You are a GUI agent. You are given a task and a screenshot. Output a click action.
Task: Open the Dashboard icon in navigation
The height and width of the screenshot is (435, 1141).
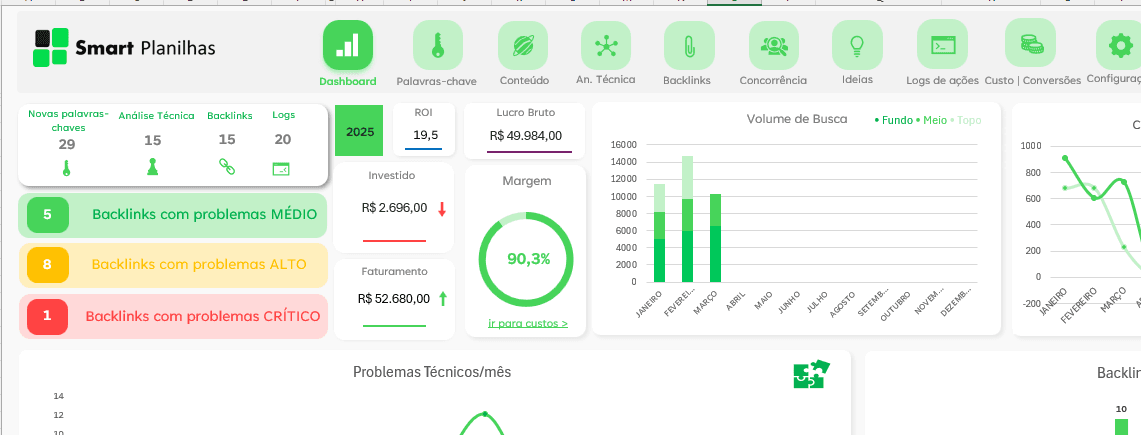347,45
